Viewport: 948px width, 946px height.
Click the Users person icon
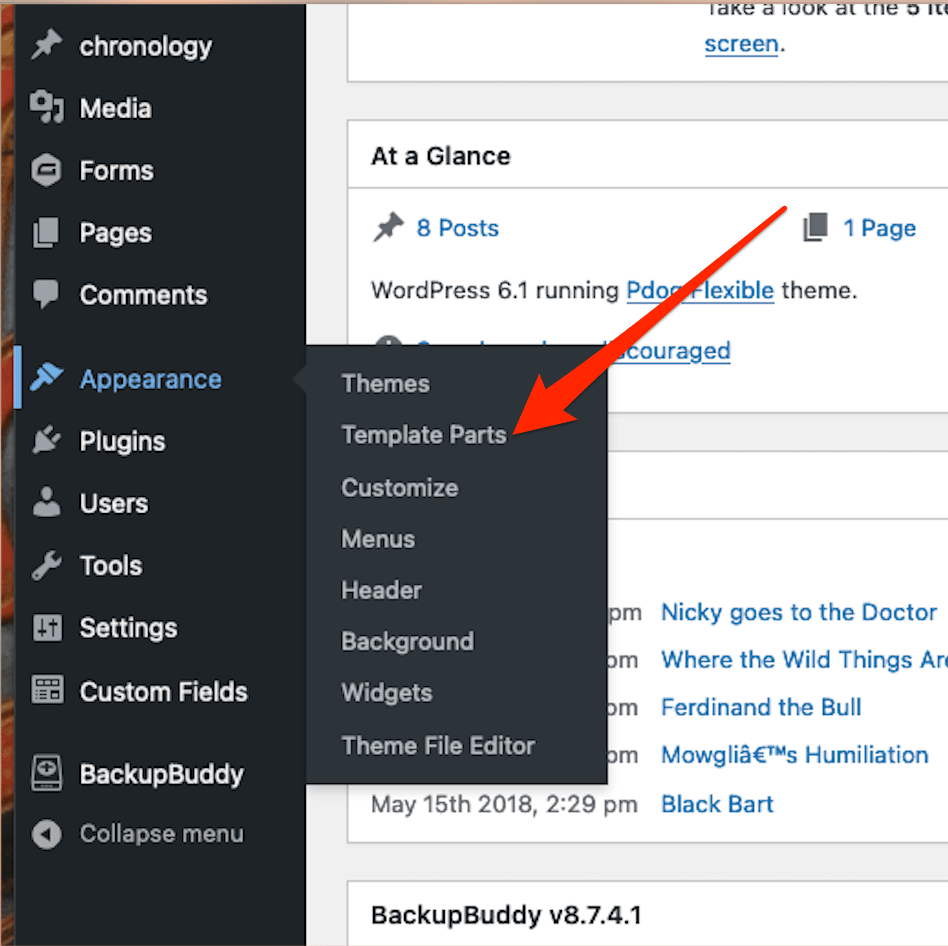tap(47, 503)
